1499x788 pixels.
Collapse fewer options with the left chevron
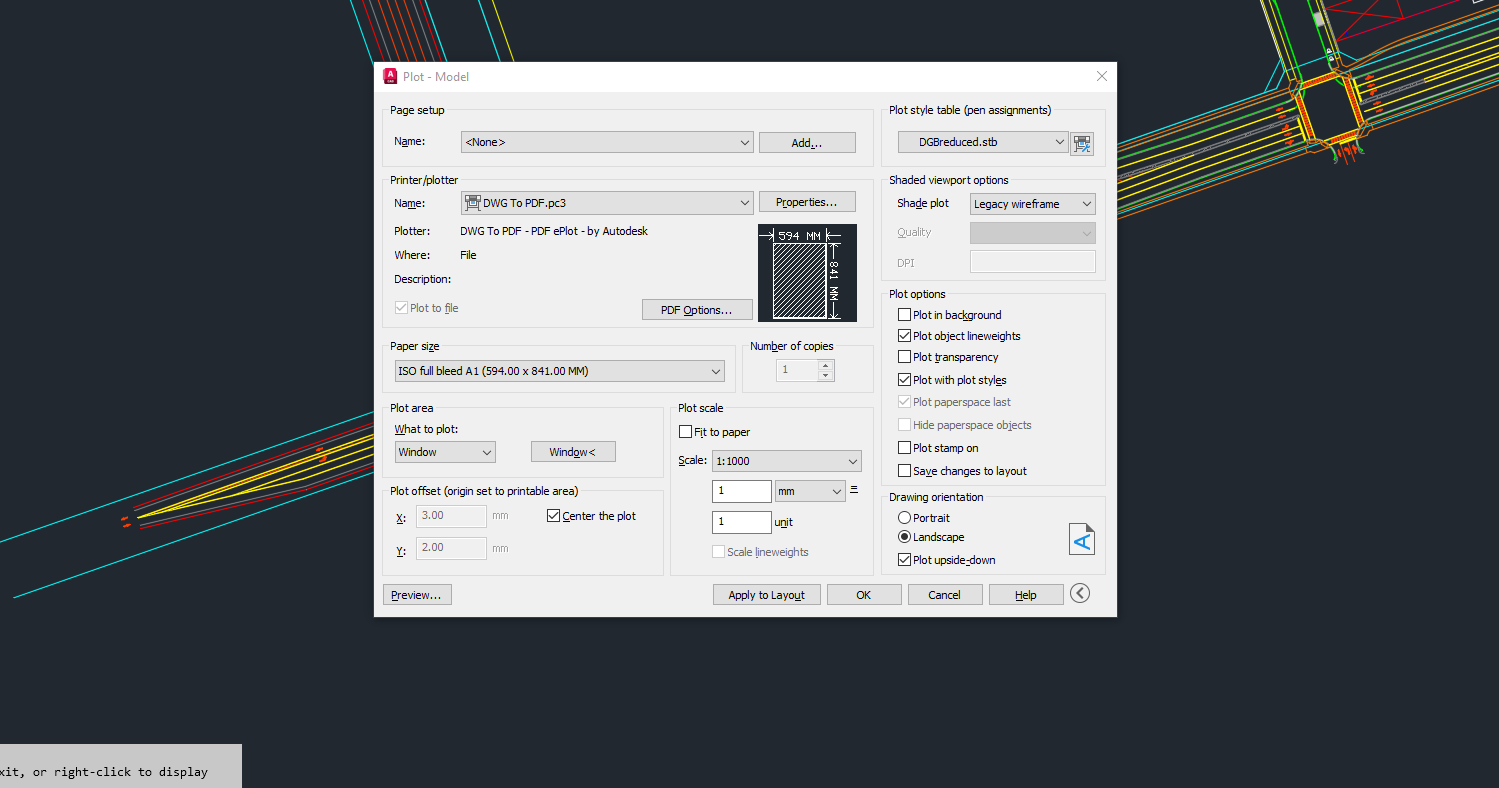coord(1078,592)
